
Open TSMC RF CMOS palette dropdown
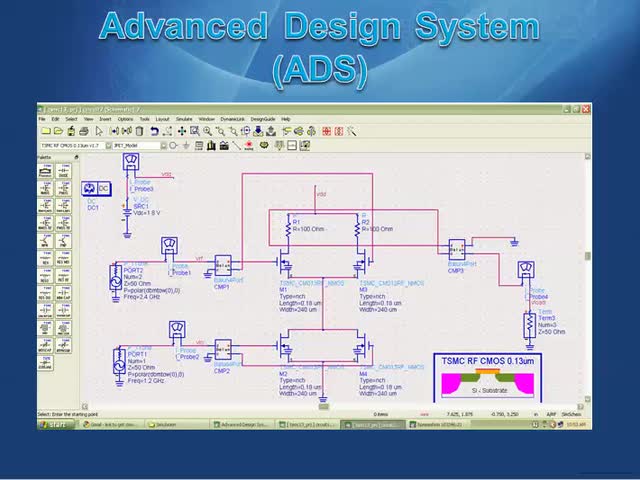pos(109,145)
